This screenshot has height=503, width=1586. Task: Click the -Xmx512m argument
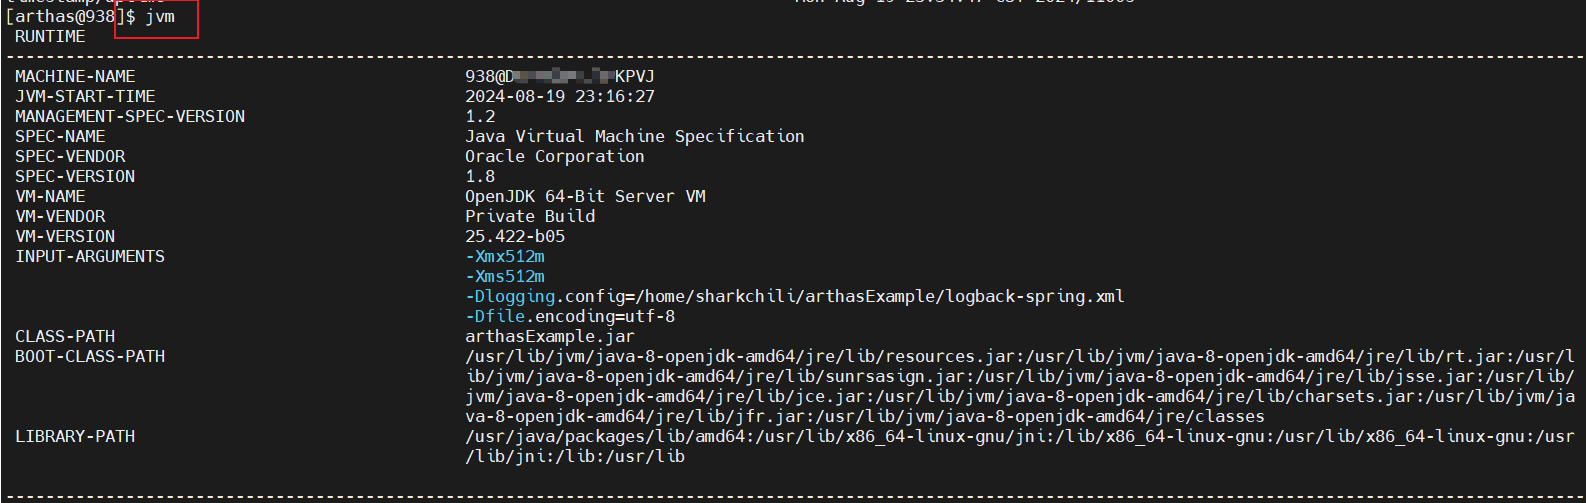(505, 257)
